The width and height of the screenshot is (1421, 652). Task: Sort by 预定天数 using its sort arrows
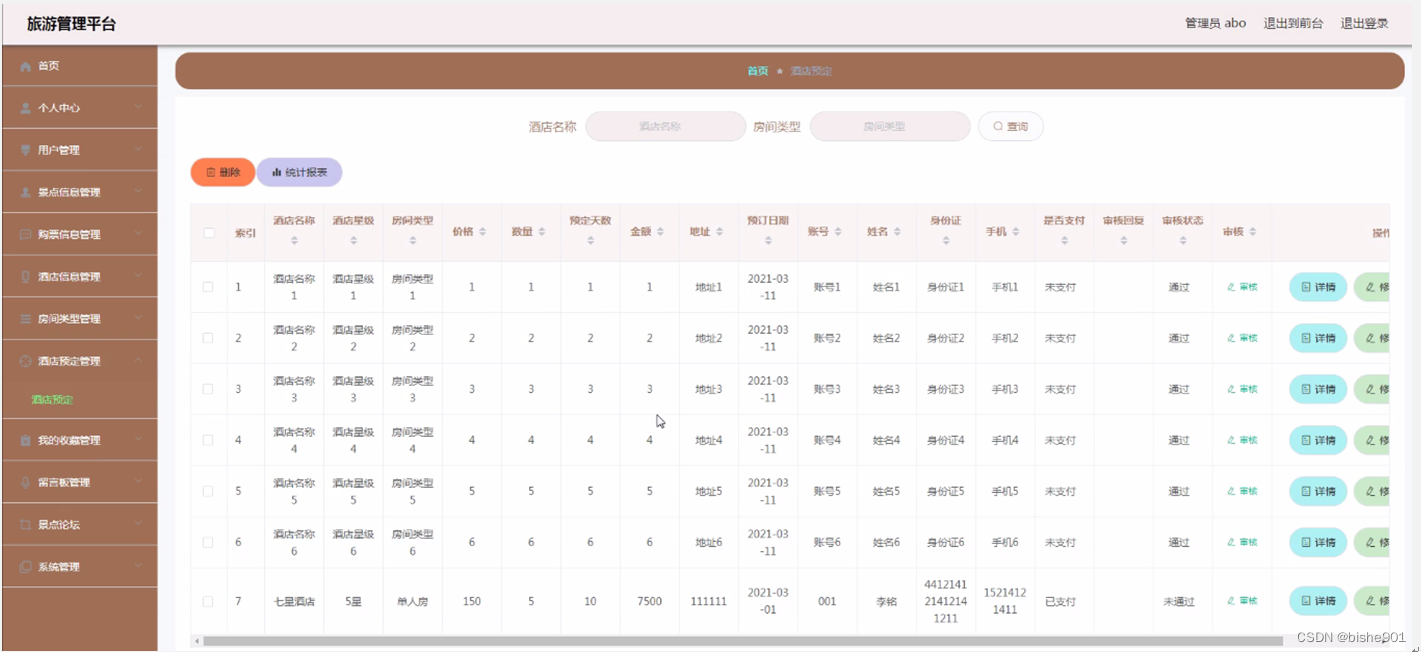(590, 241)
